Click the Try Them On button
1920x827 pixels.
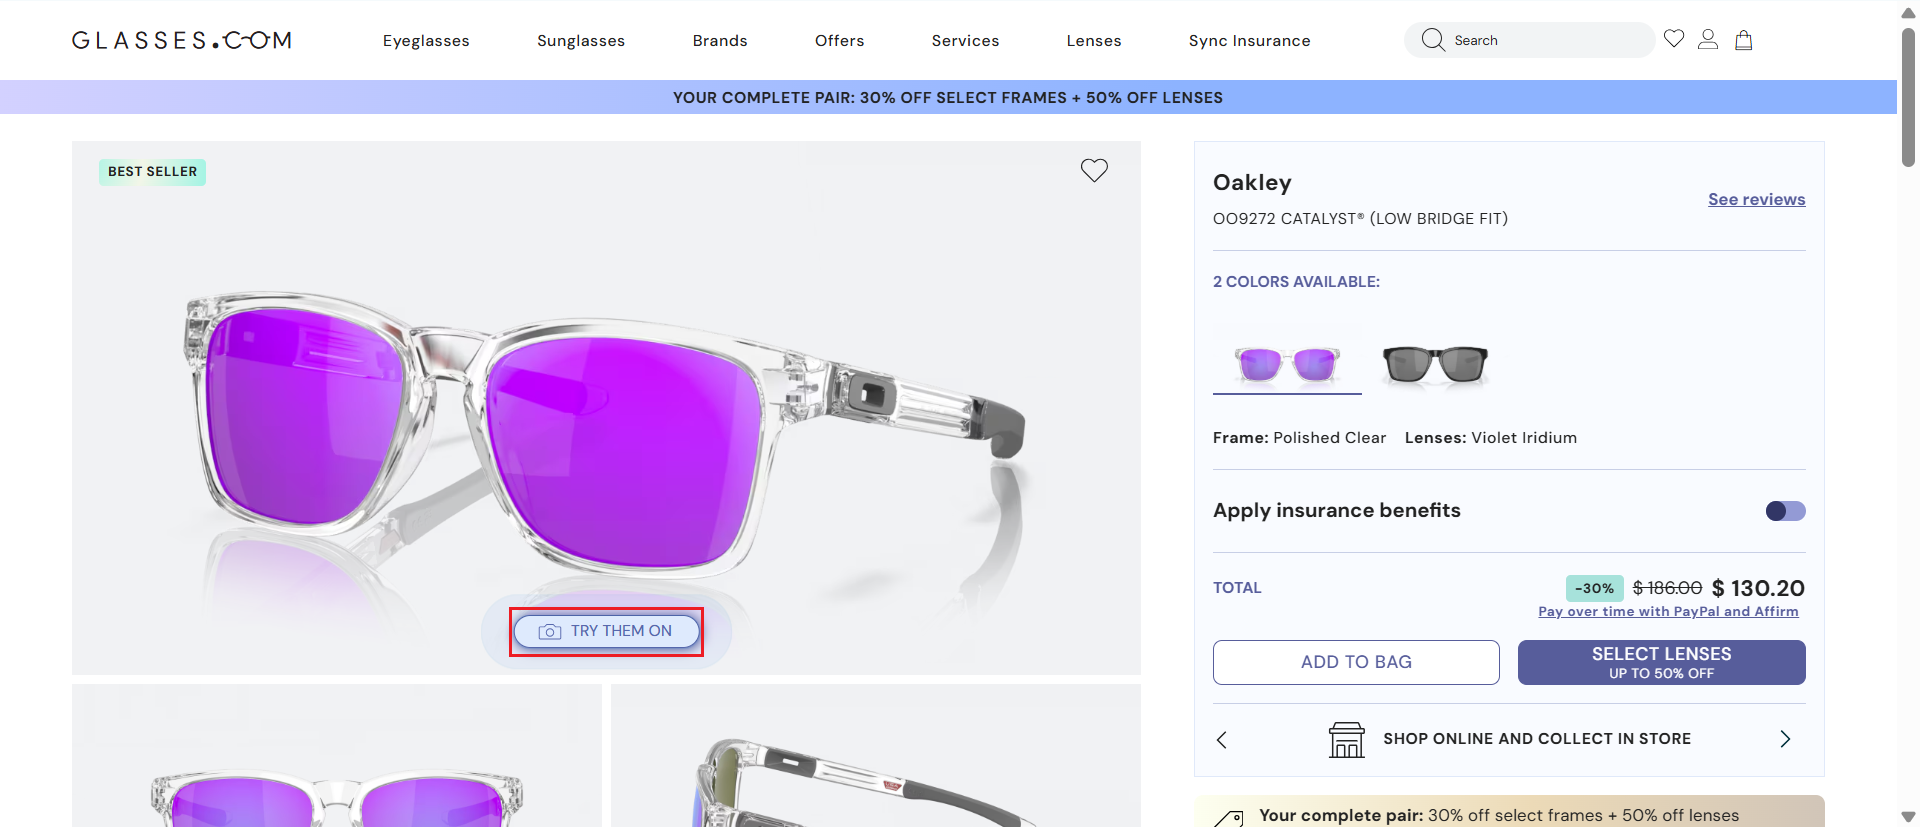pos(606,631)
